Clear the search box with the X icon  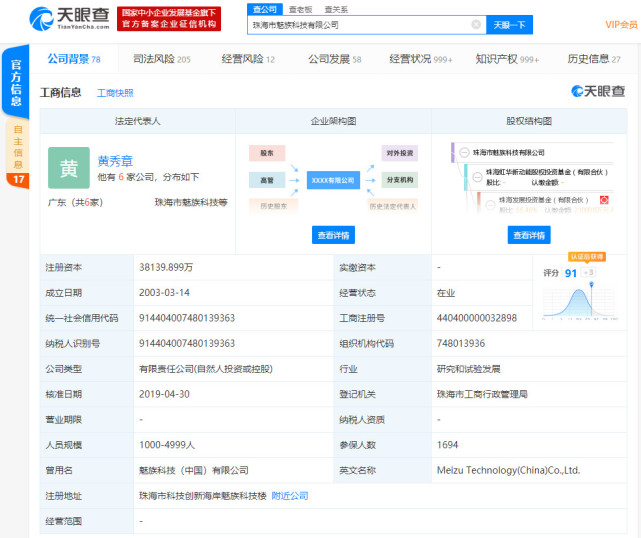475,24
